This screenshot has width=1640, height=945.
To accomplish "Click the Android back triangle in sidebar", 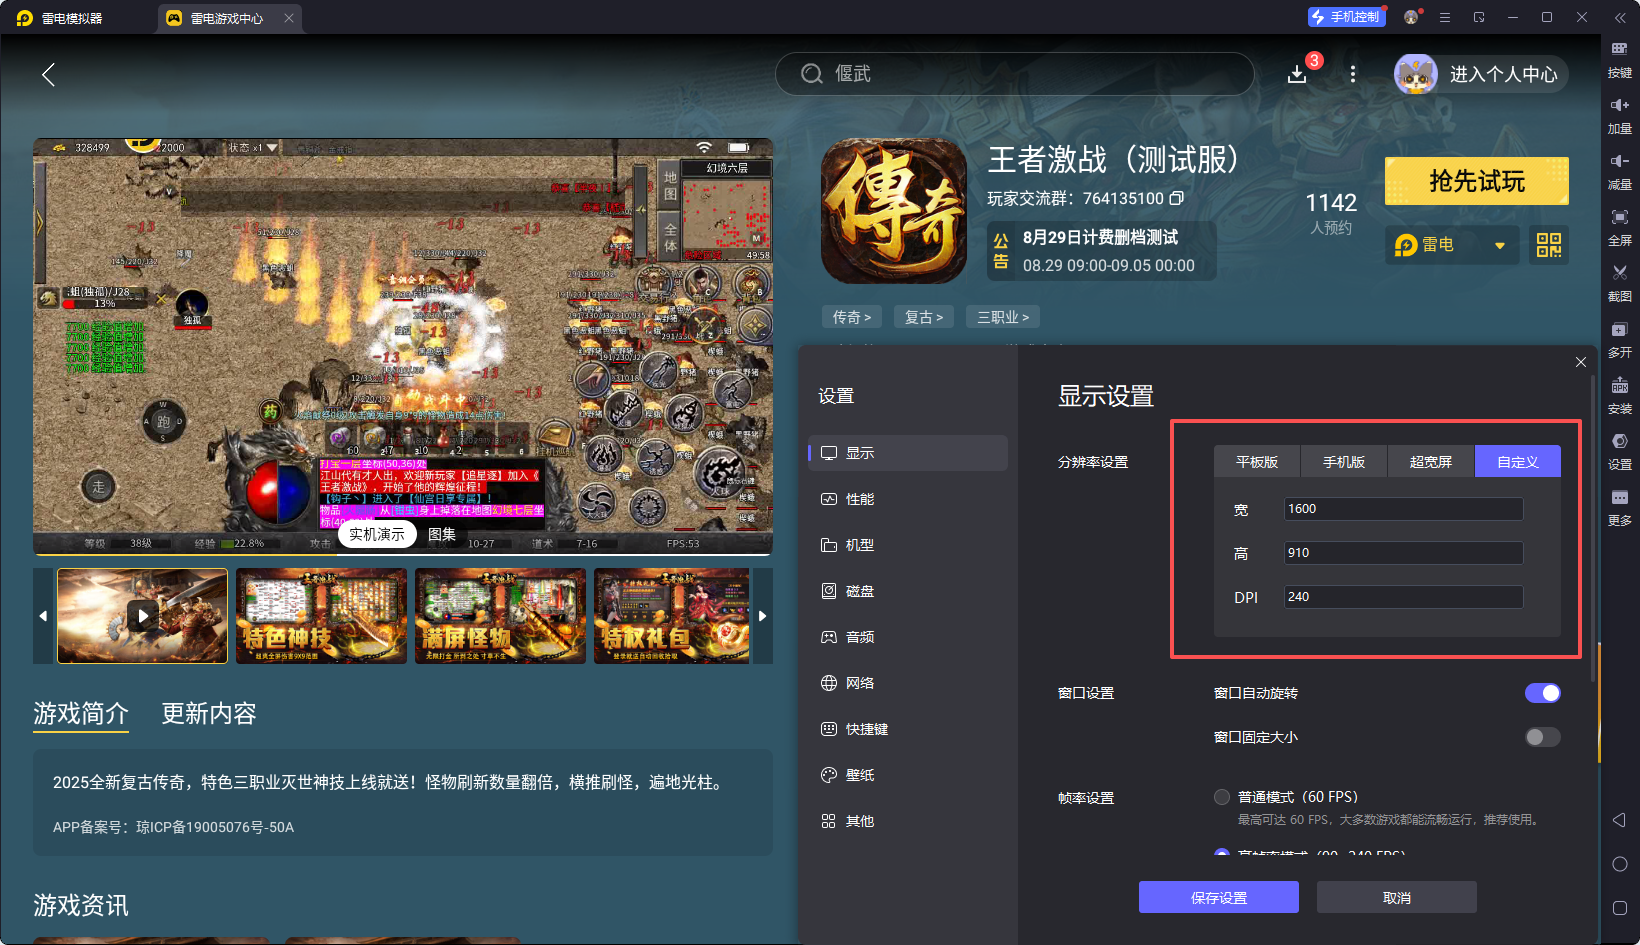I will [1619, 820].
